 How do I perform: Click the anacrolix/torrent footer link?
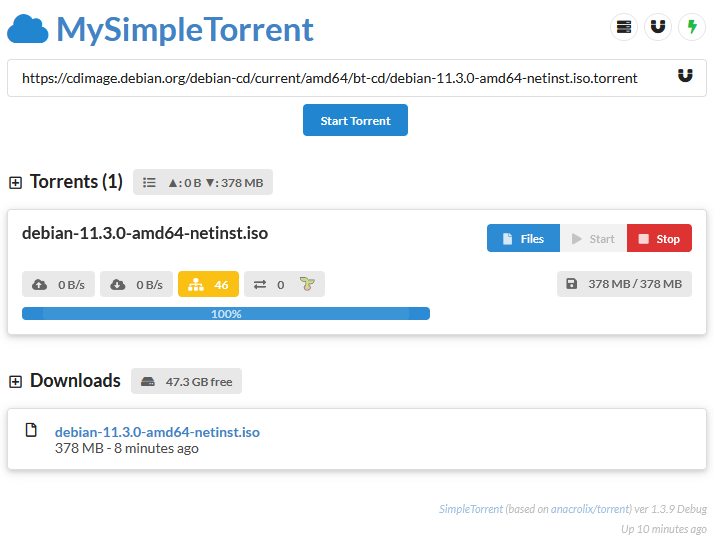point(607,509)
